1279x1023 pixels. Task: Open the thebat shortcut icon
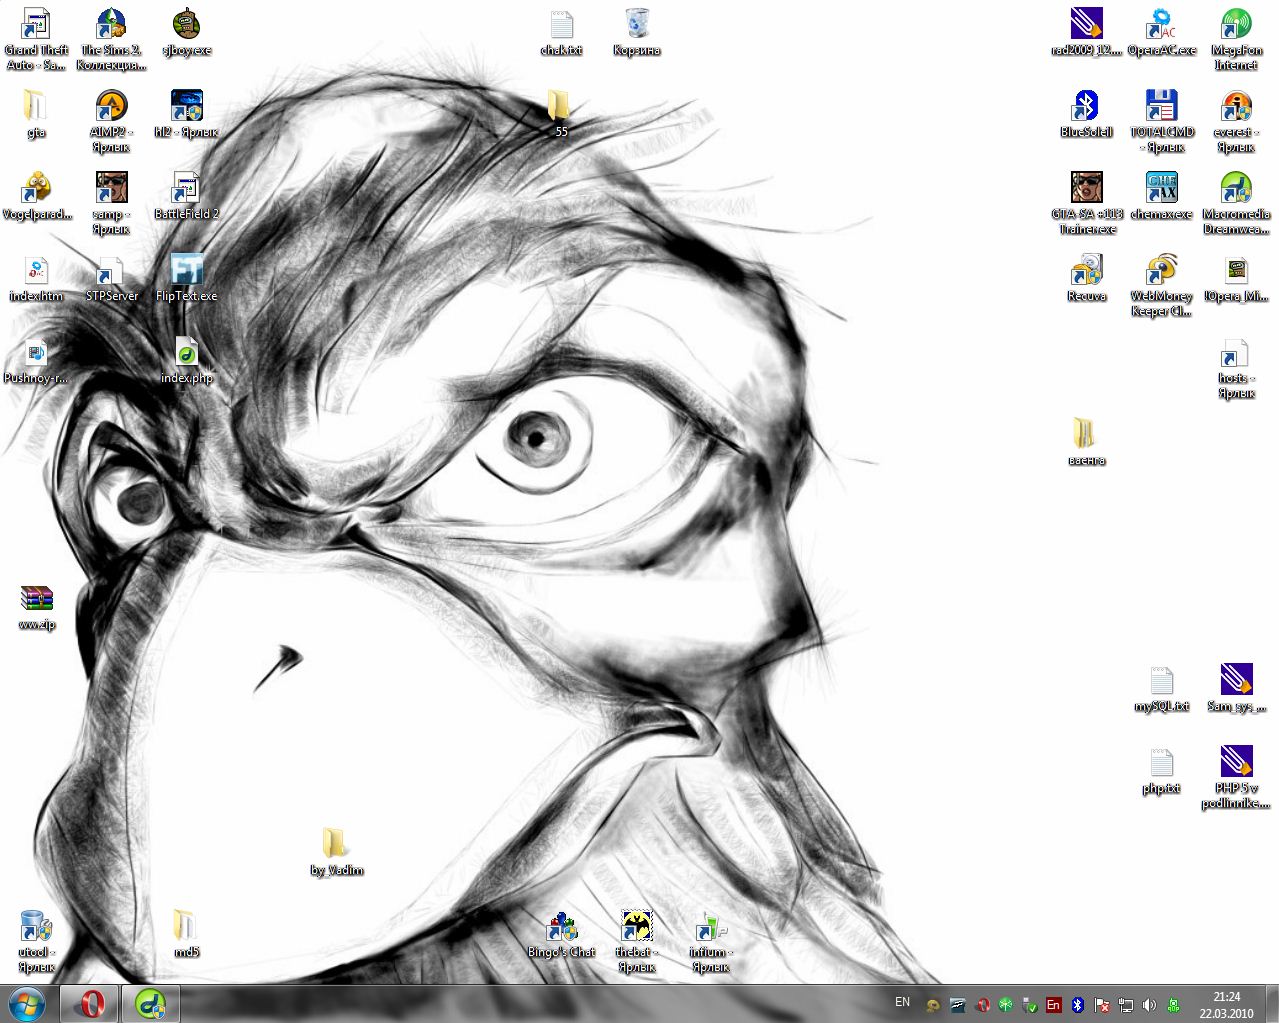[x=636, y=926]
